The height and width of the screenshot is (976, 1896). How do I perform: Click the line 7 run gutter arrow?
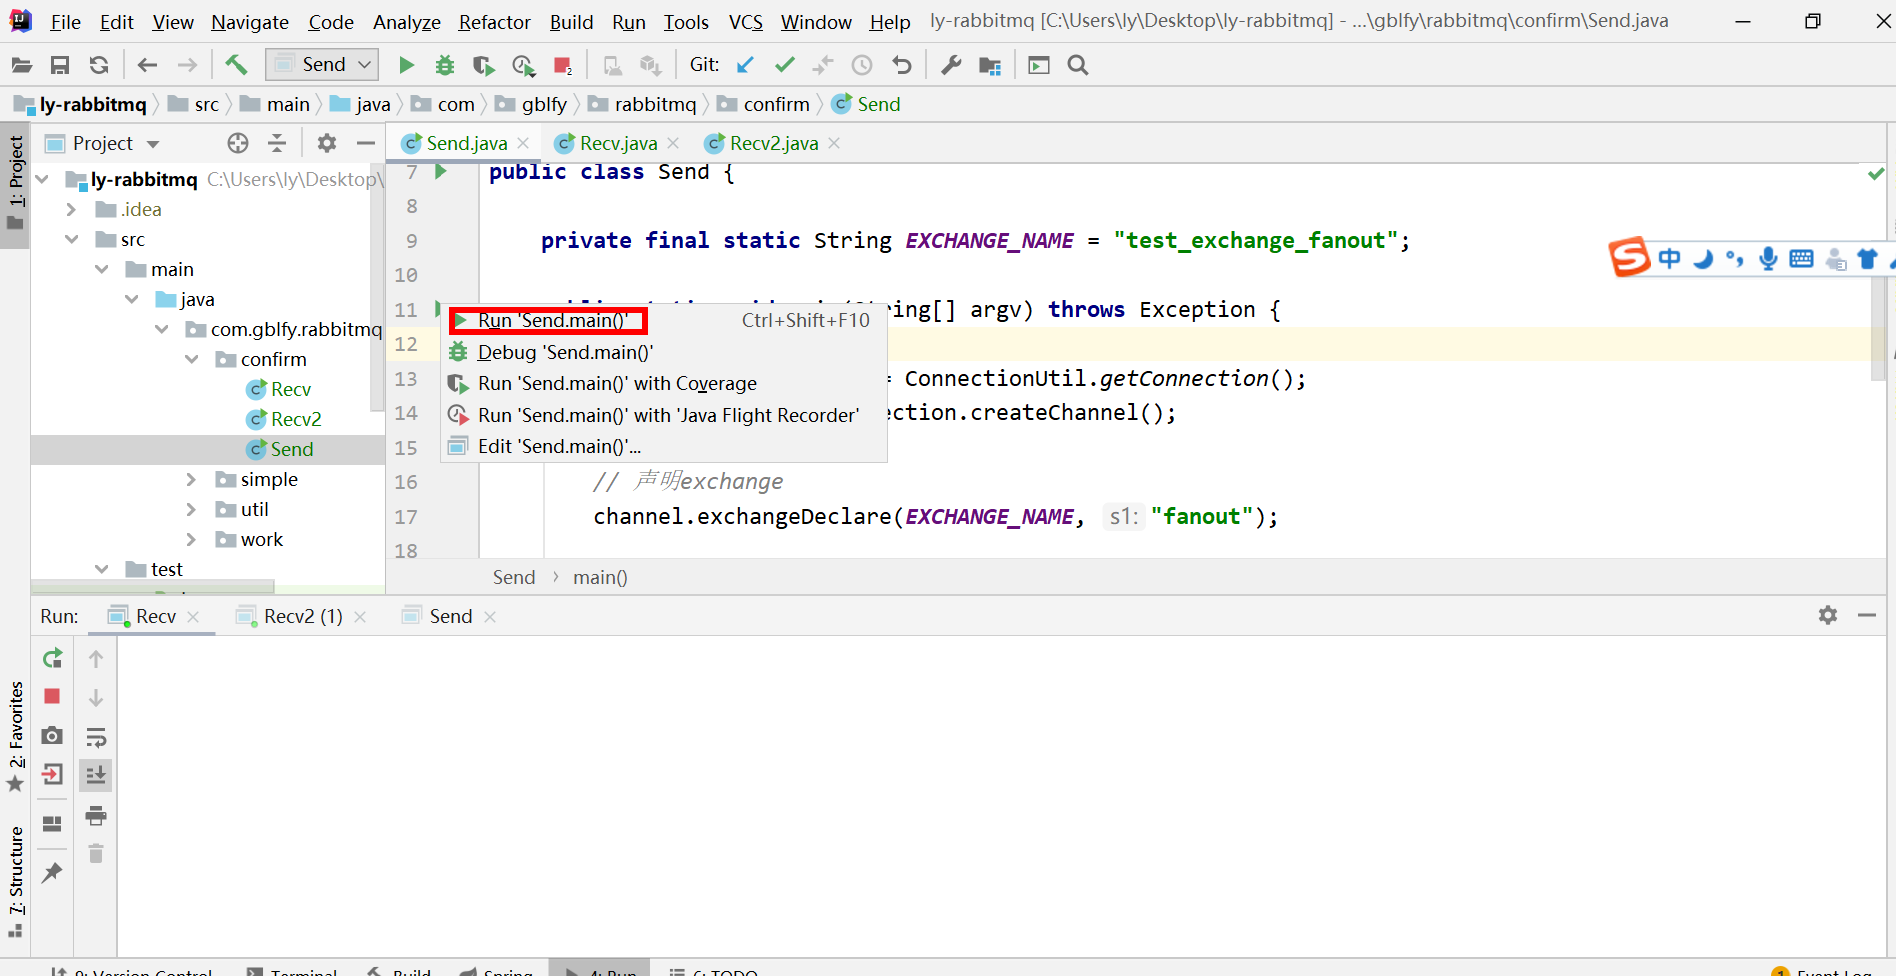[441, 172]
